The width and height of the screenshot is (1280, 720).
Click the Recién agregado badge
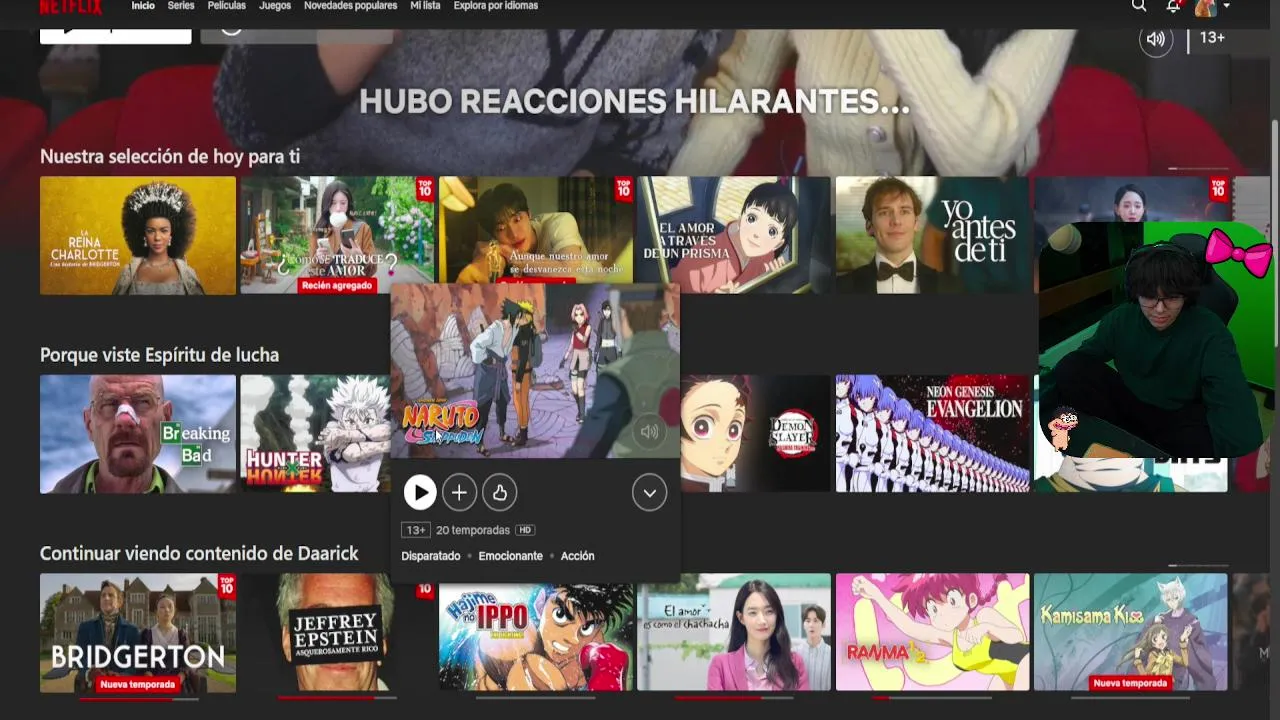coord(337,286)
